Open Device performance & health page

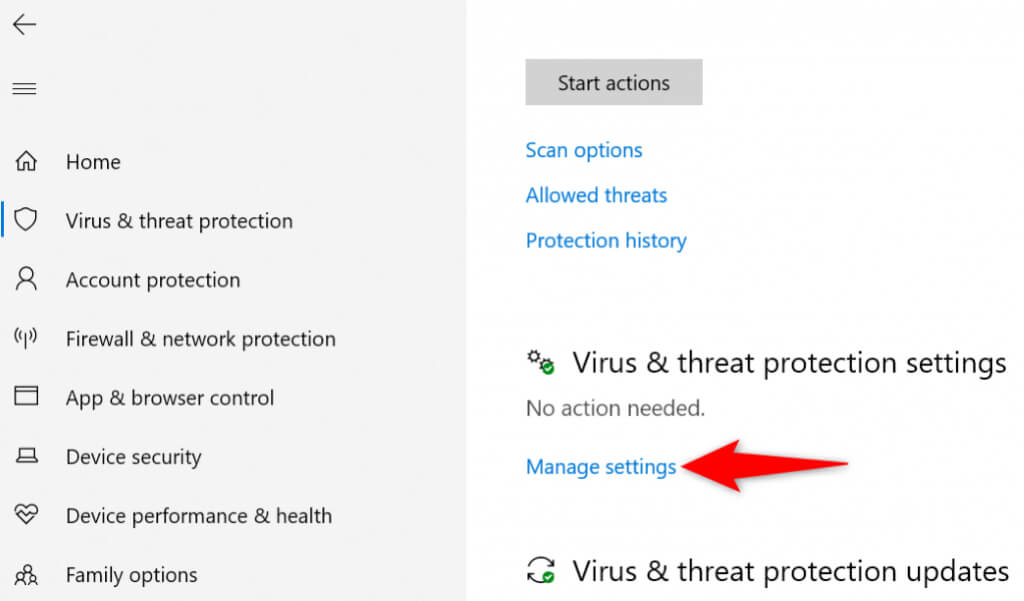[x=199, y=516]
